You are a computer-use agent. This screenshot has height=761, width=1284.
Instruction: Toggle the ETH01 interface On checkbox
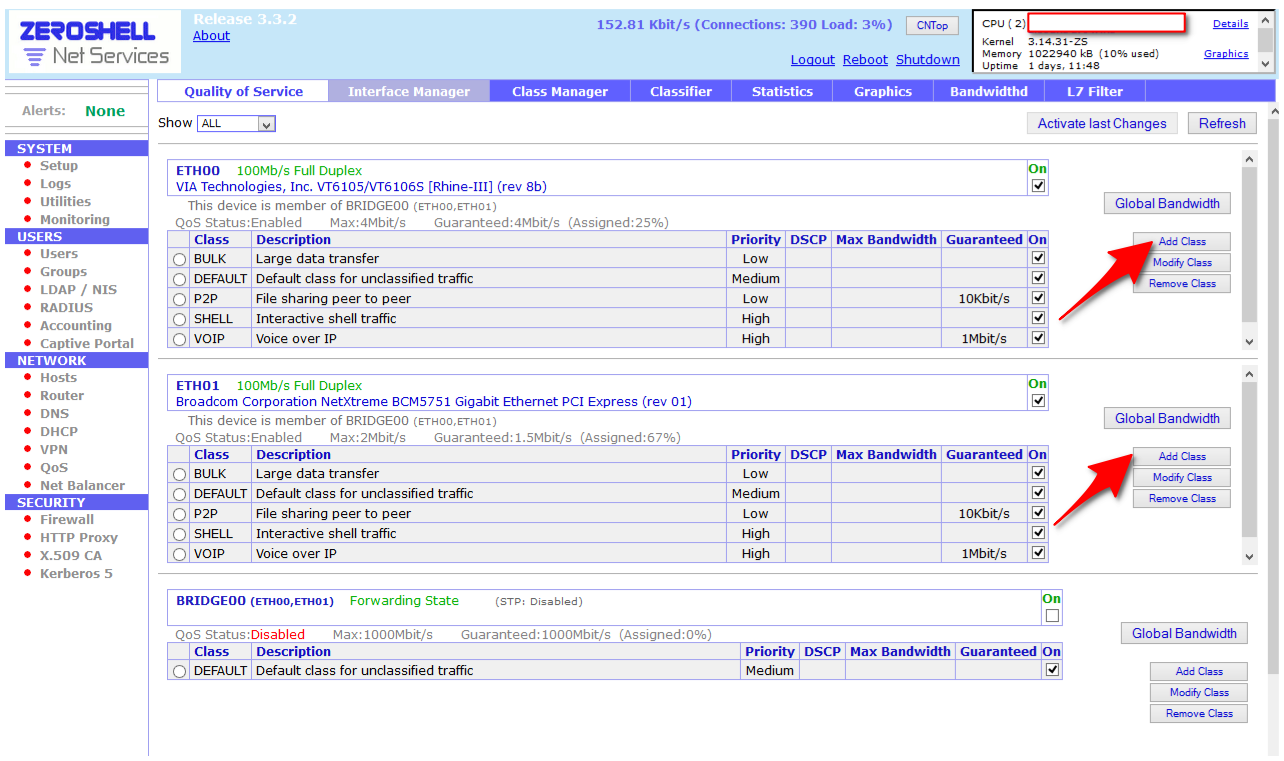(x=1038, y=401)
